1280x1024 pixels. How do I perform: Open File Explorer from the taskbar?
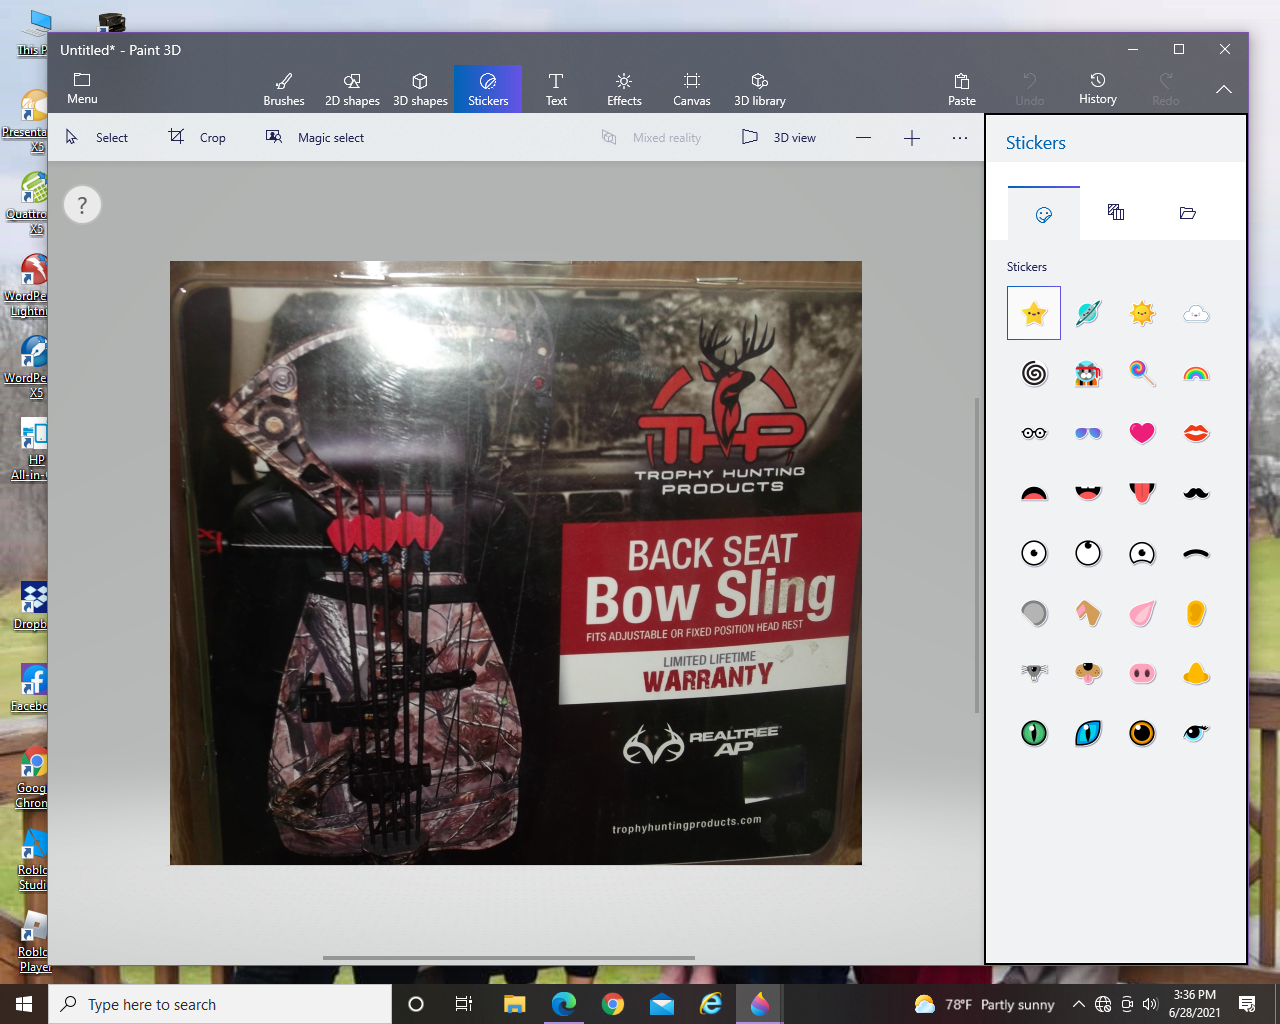[x=515, y=1004]
